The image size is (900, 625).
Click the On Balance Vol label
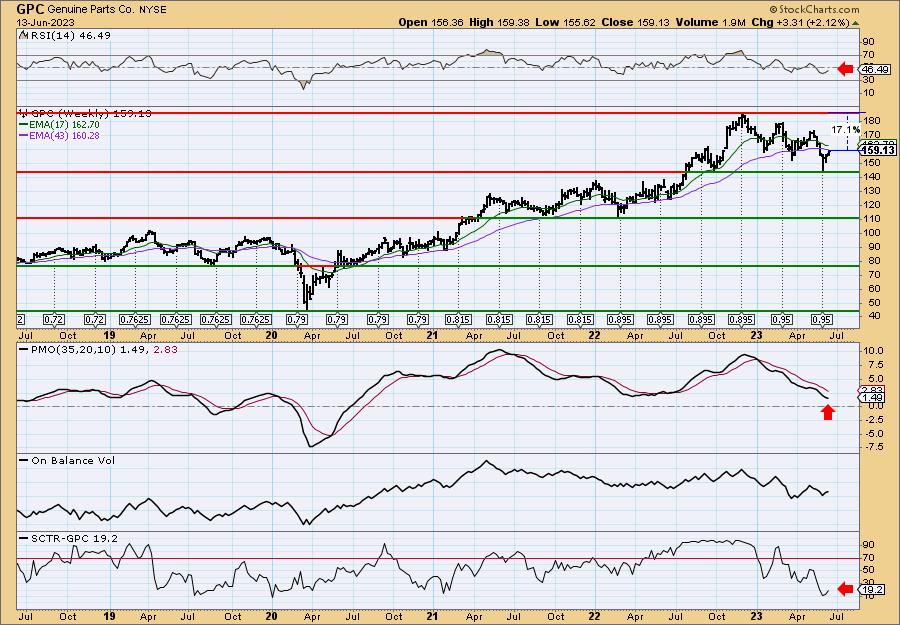tap(67, 460)
